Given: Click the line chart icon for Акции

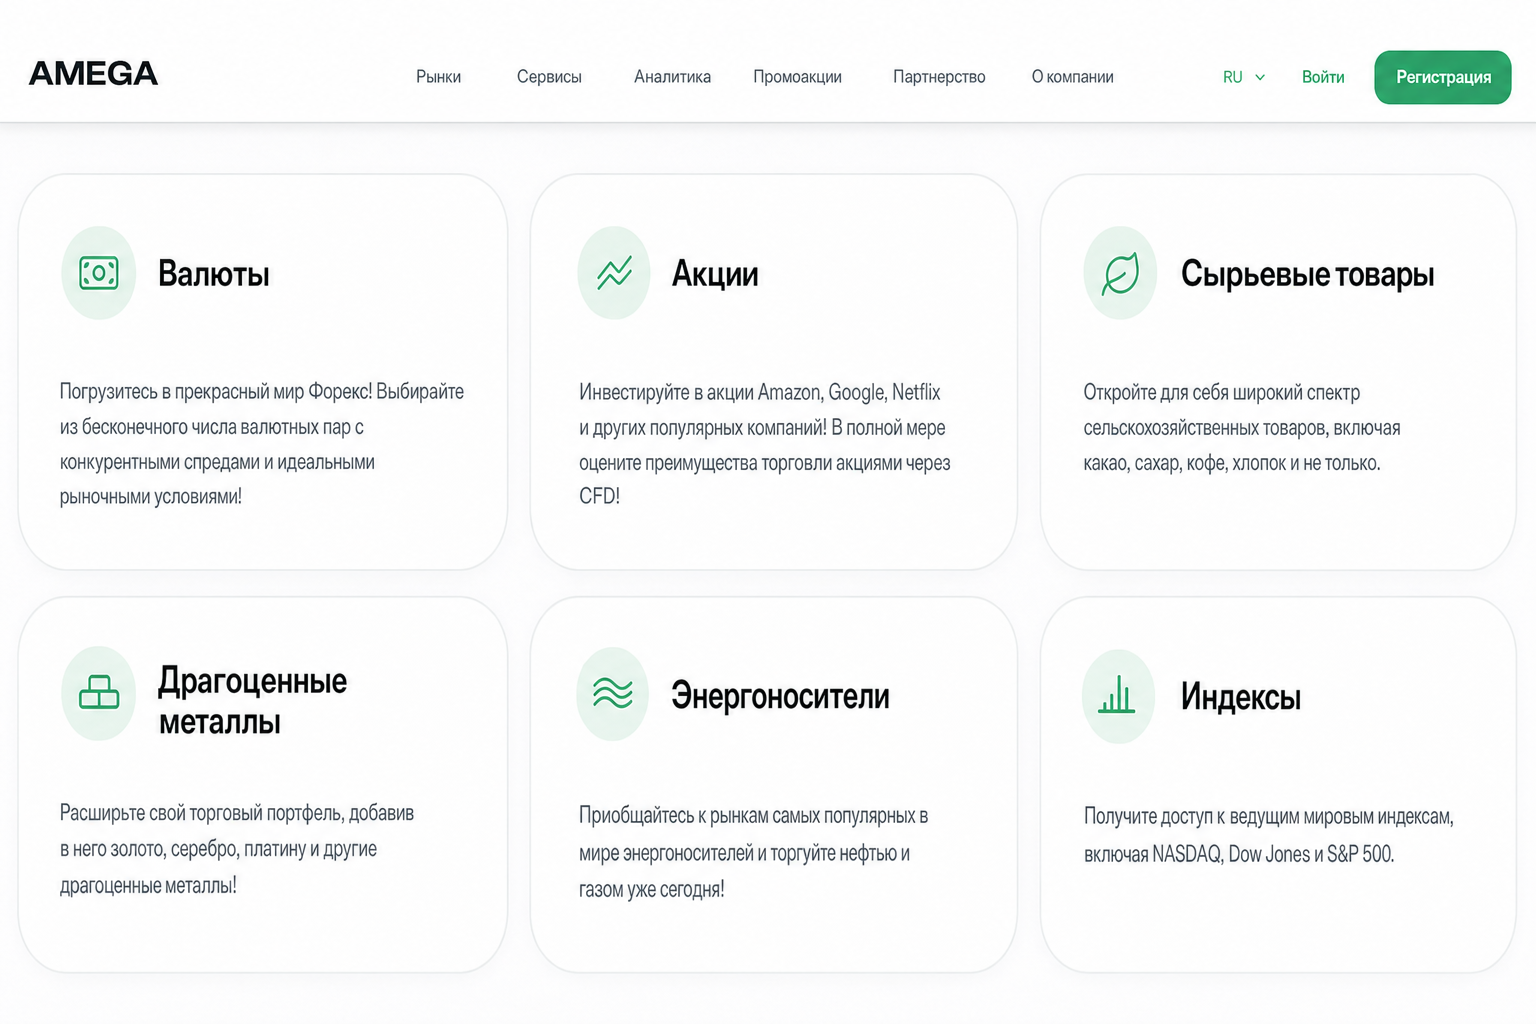Looking at the screenshot, I should click(x=614, y=273).
